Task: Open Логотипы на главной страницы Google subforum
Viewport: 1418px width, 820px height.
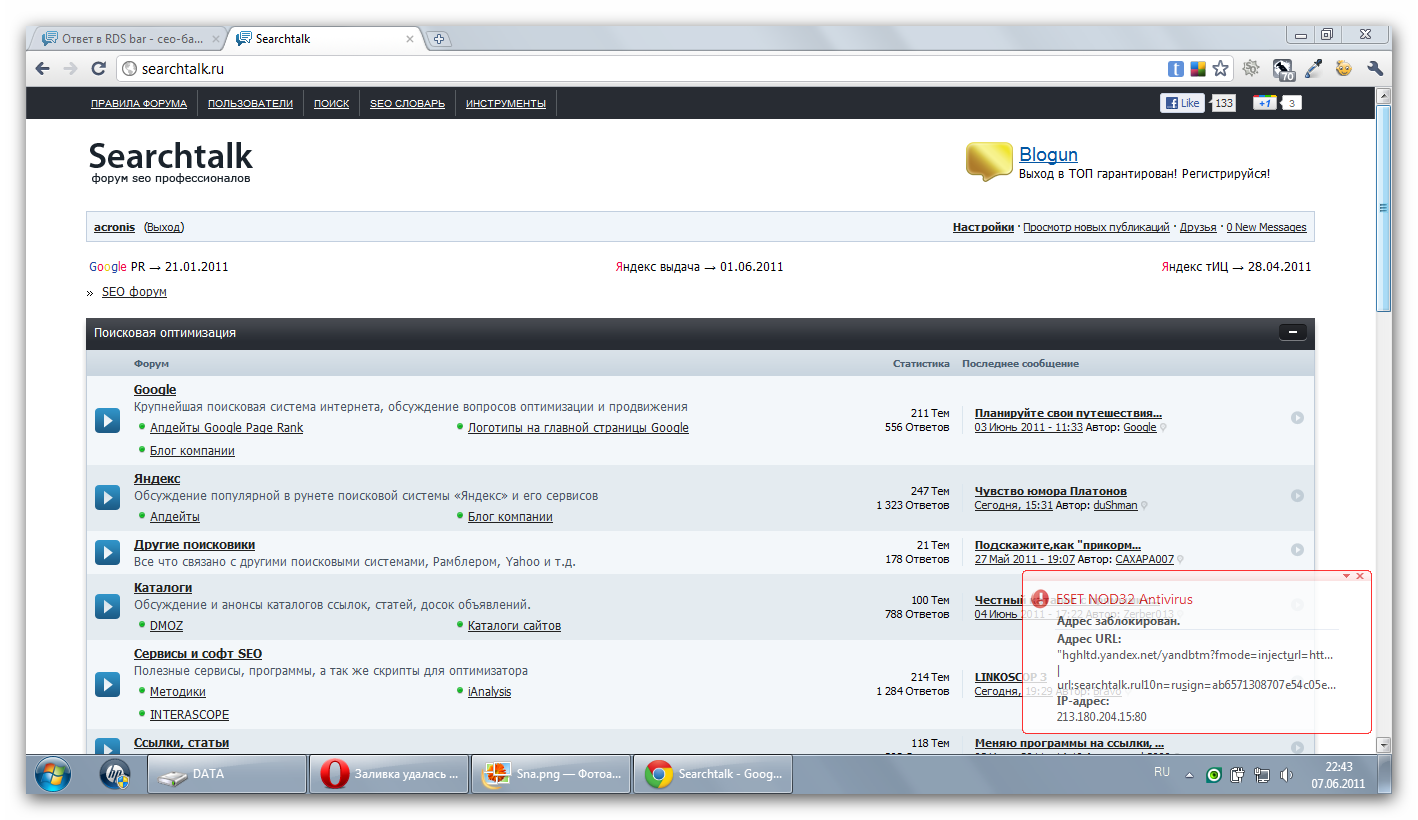Action: tap(578, 428)
